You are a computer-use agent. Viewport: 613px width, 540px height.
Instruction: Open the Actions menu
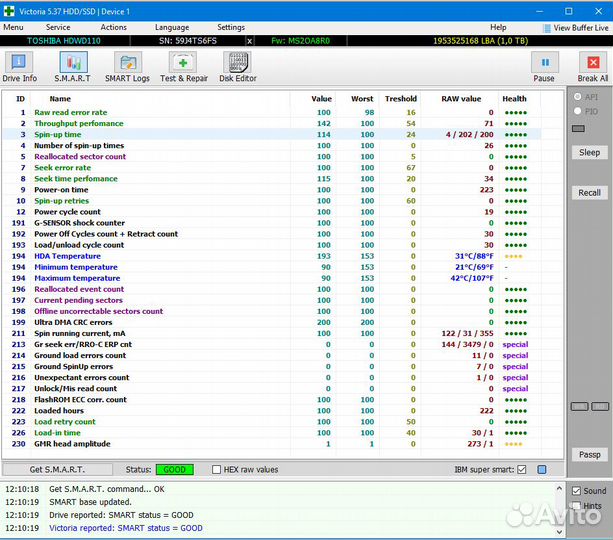coord(113,28)
